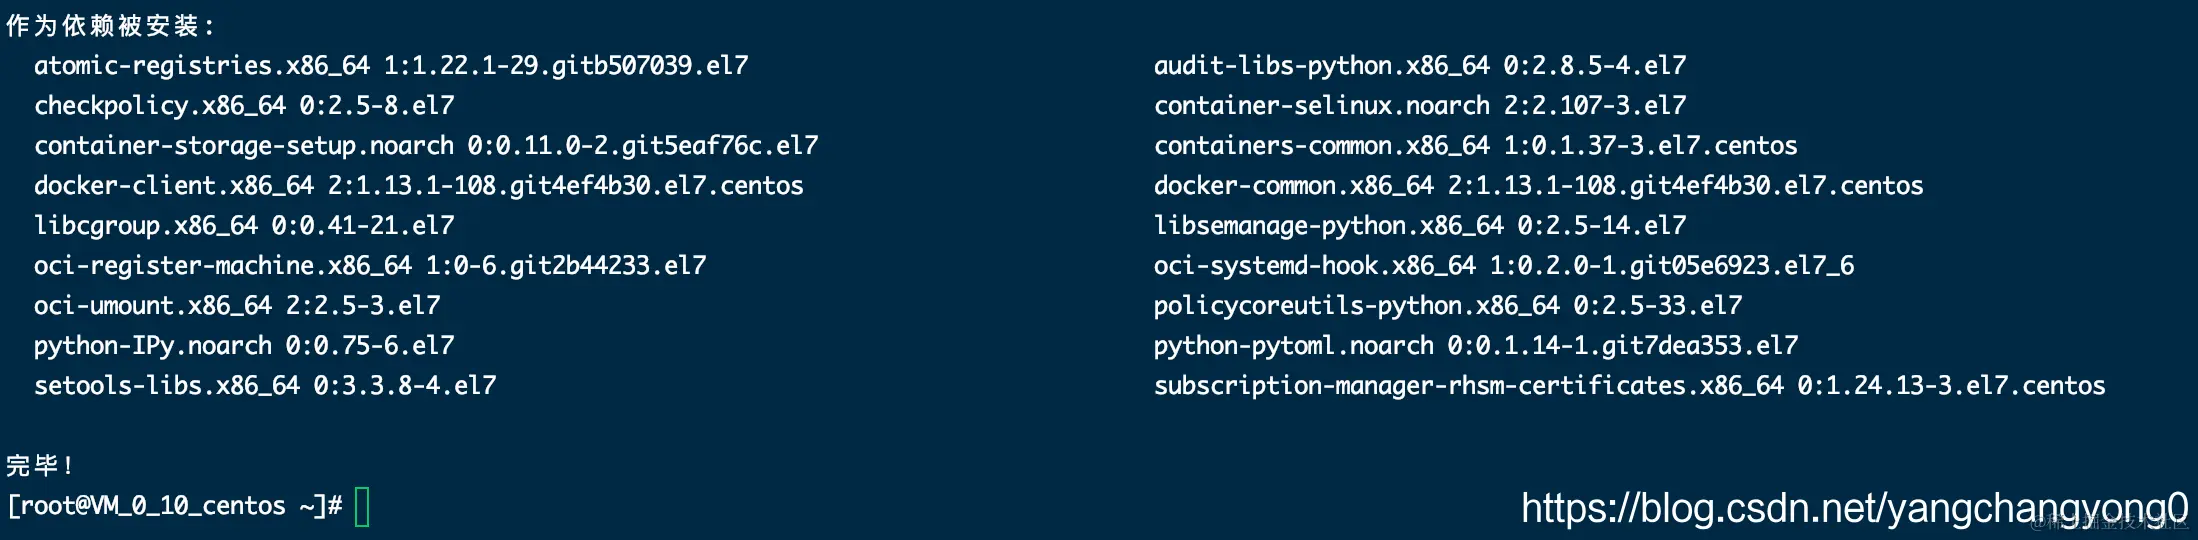Click the 完毕! completion message
The width and height of the screenshot is (2198, 540).
pos(40,466)
